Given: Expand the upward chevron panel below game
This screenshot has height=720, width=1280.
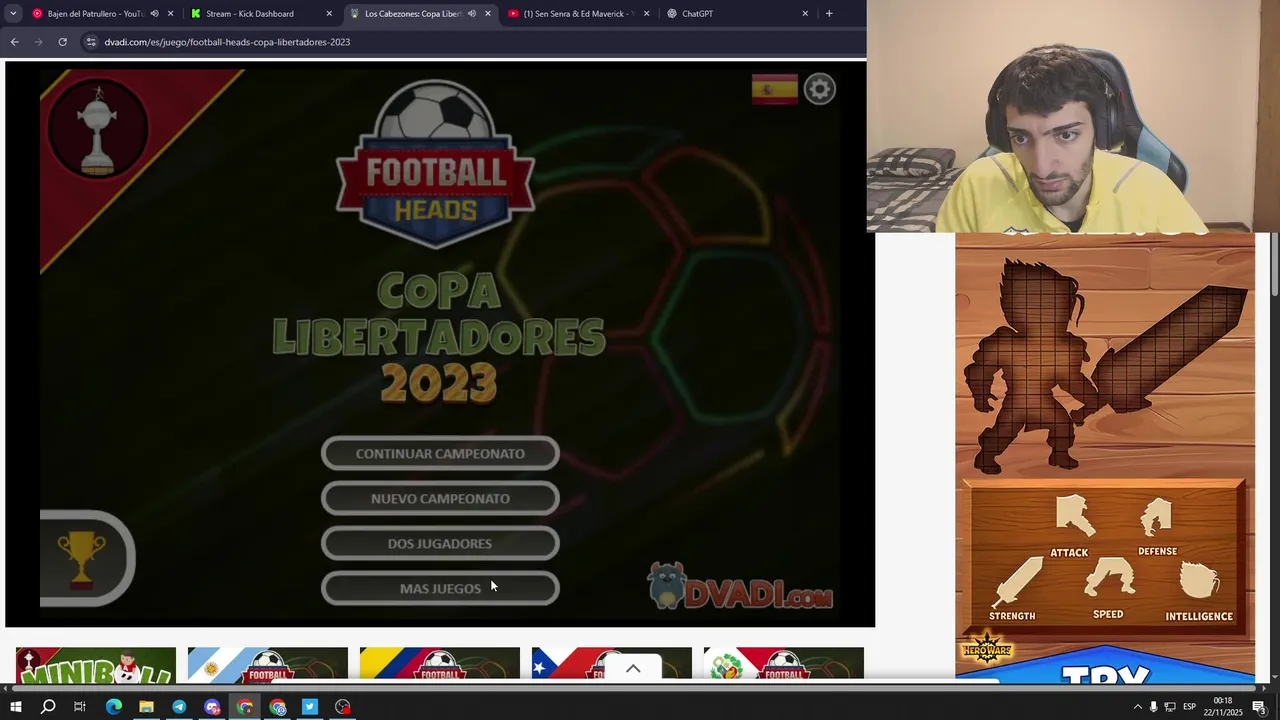Looking at the screenshot, I should coord(633,668).
